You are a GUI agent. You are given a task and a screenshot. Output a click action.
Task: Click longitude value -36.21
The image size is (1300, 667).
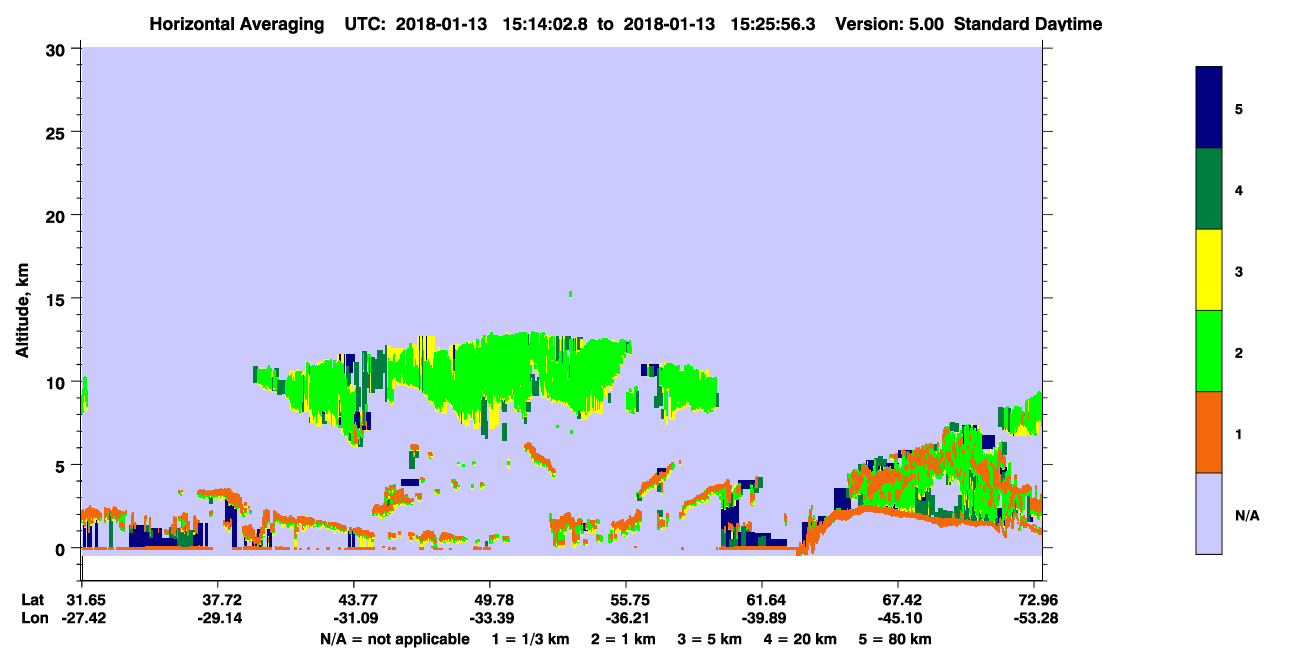click(626, 618)
